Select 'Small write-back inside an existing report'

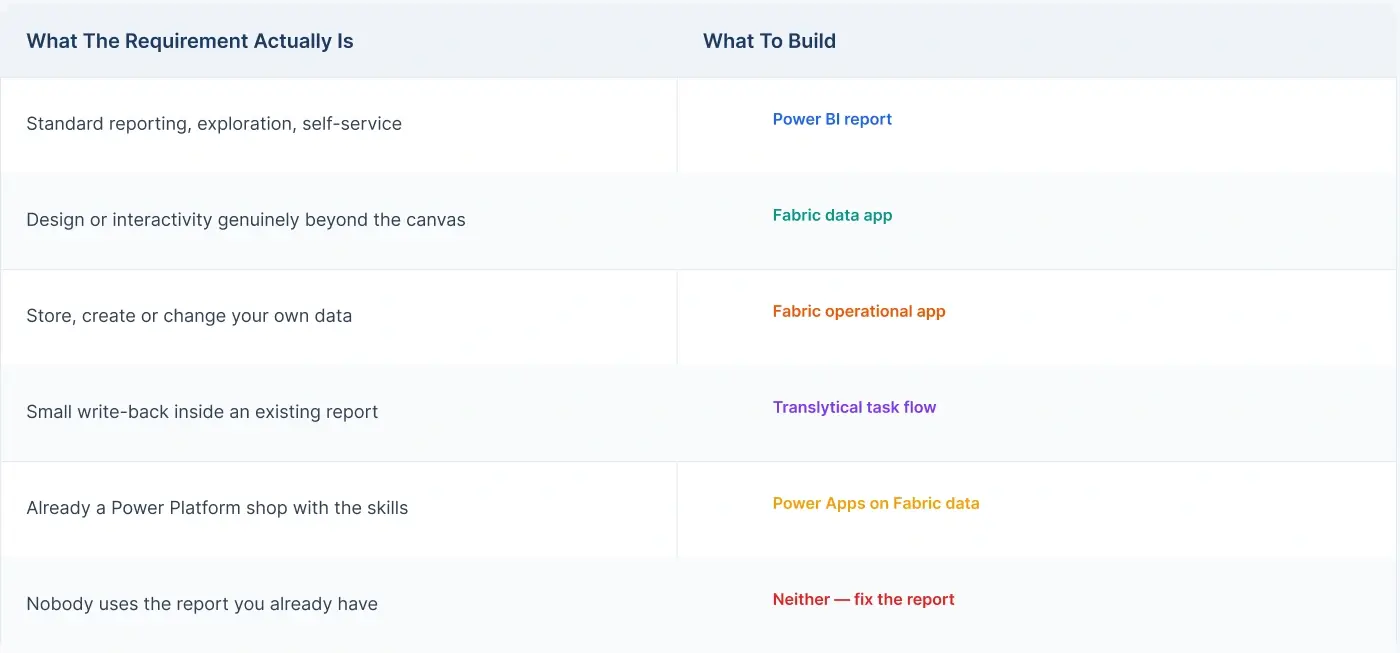[x=202, y=412]
